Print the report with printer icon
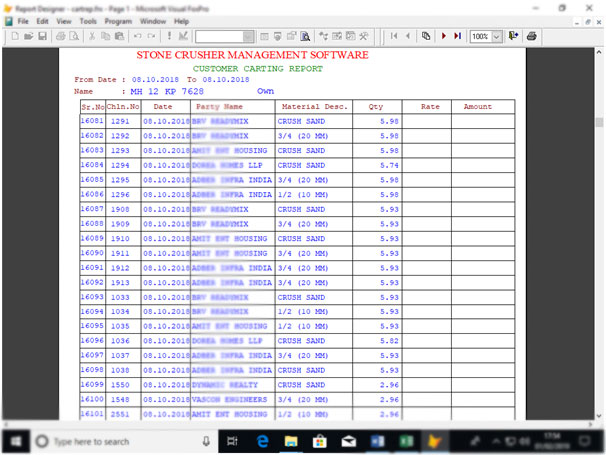The width and height of the screenshot is (606, 455). [x=532, y=36]
